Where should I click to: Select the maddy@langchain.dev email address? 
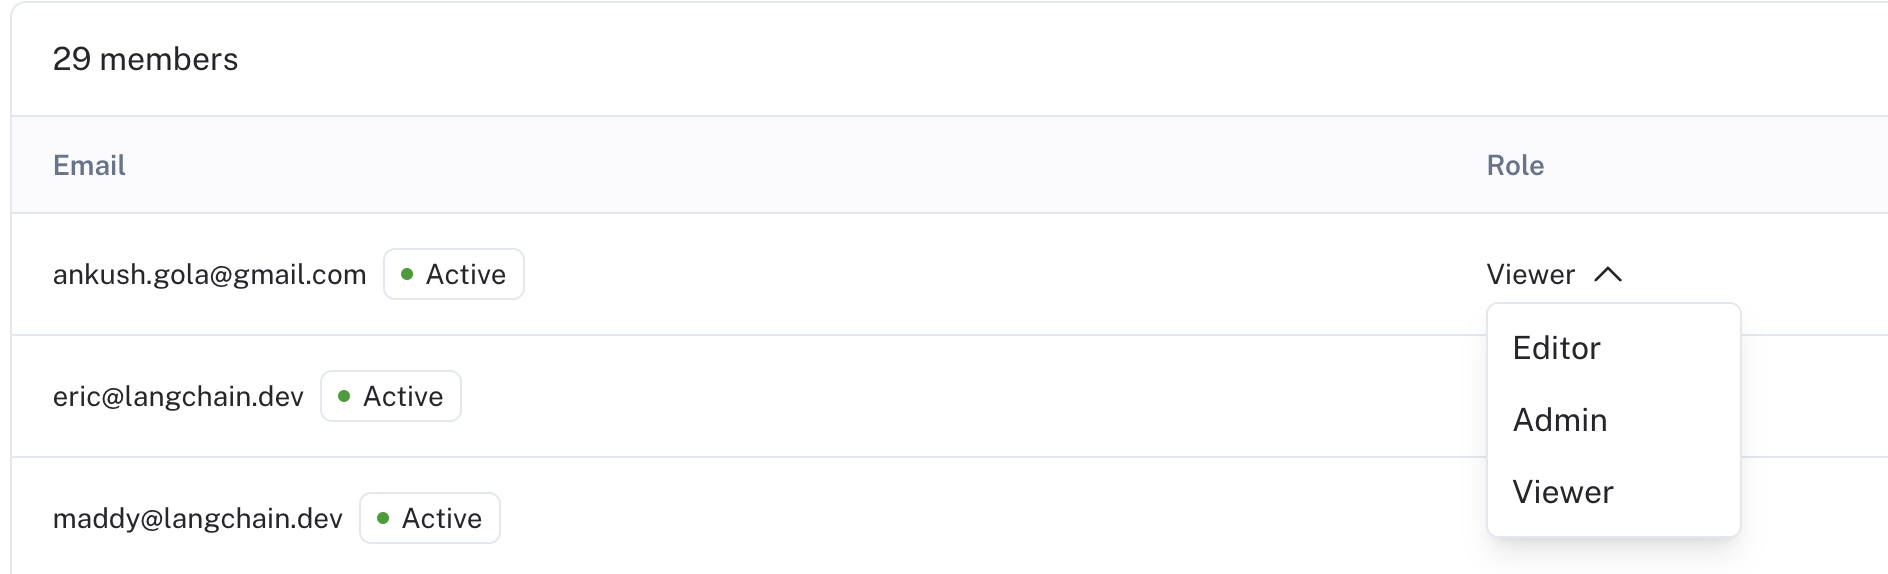(198, 519)
